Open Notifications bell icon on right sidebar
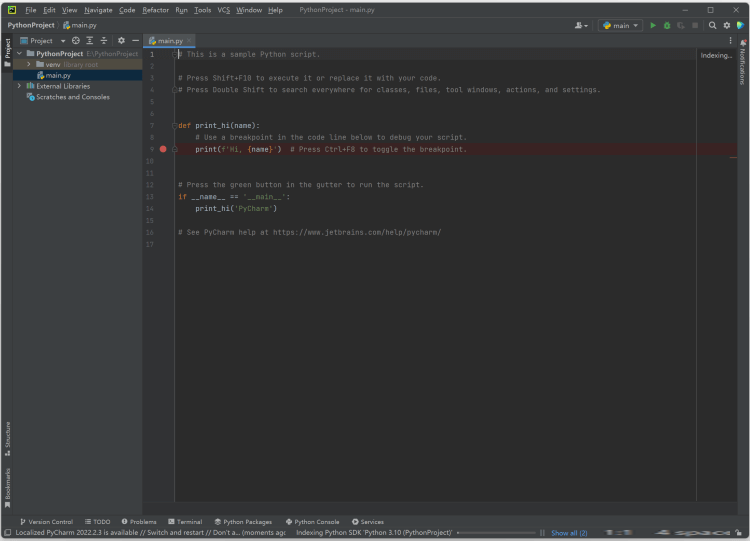 pos(743,43)
